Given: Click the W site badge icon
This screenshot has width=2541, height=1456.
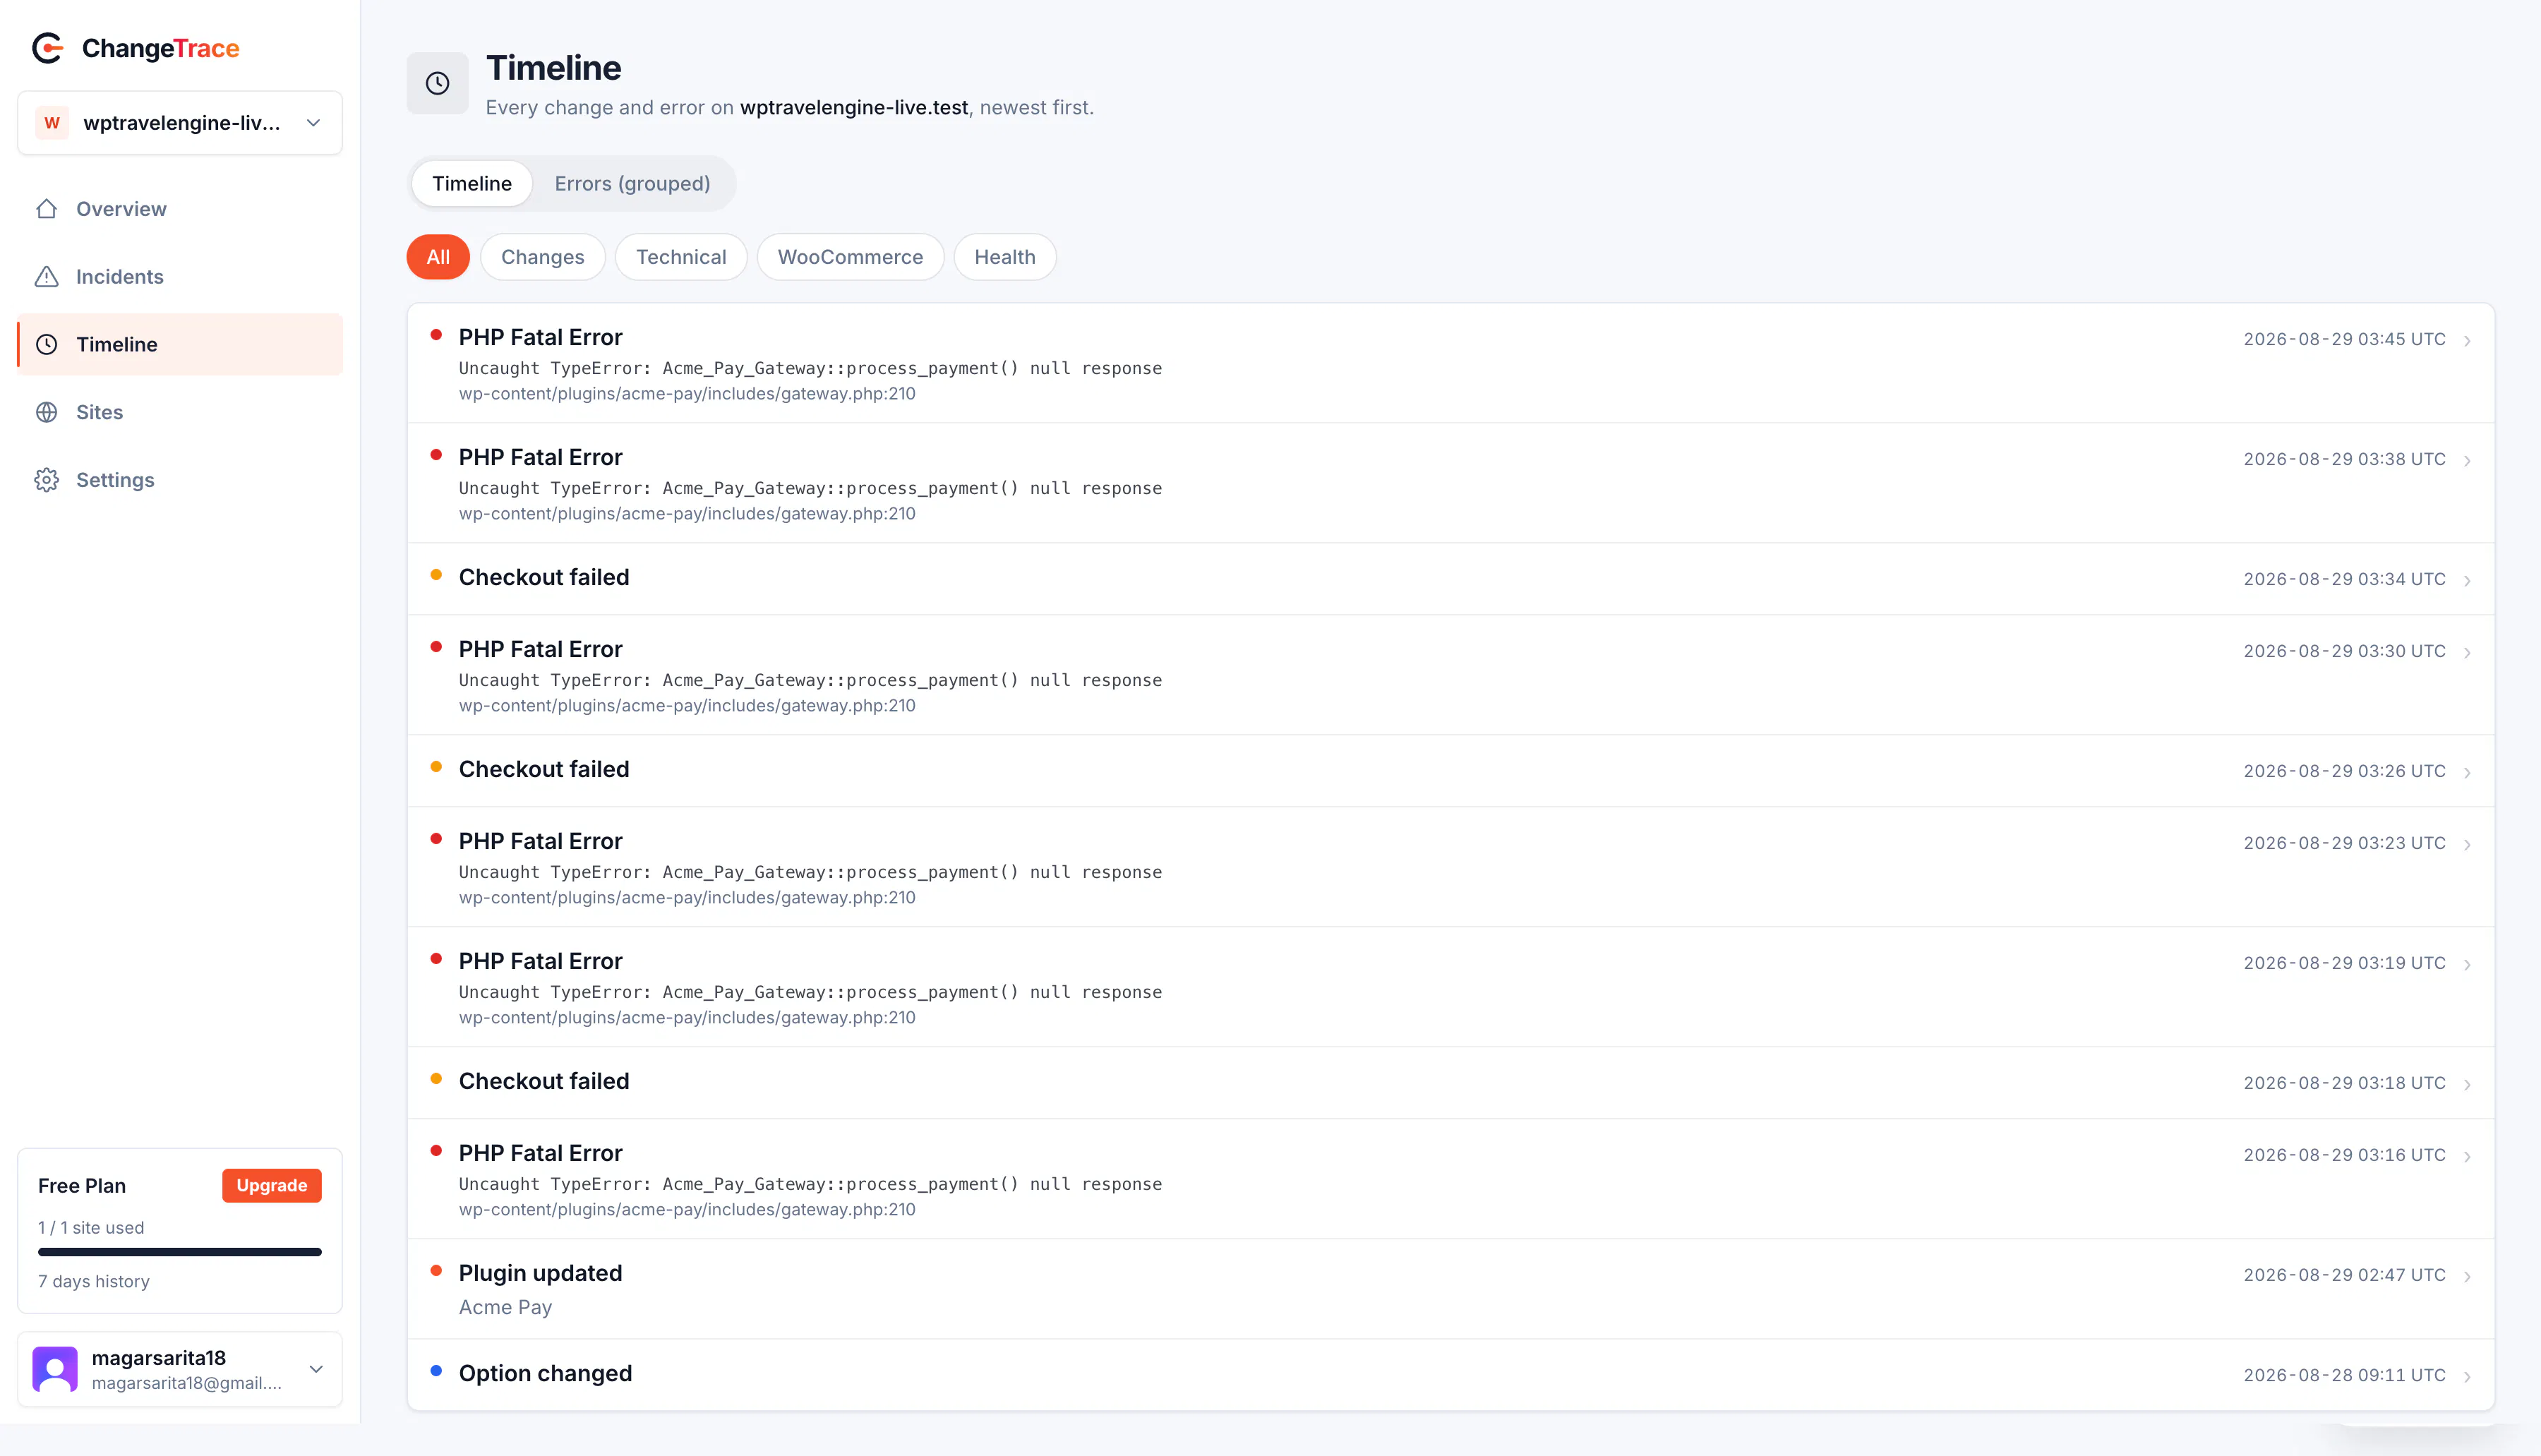Looking at the screenshot, I should point(52,123).
